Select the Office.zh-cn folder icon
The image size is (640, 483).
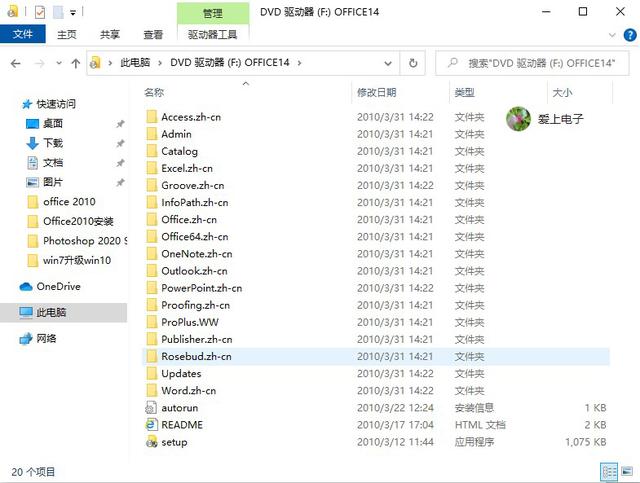pos(151,220)
